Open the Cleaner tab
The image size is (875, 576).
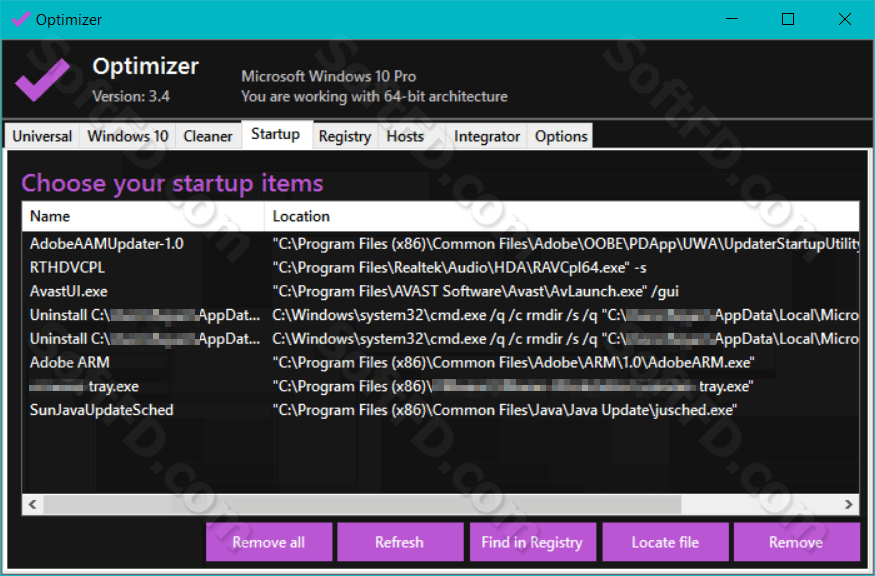coord(208,136)
